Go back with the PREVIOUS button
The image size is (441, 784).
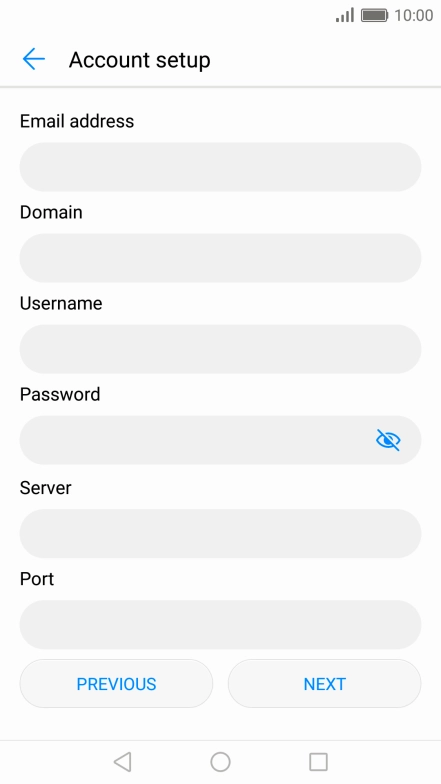(x=116, y=684)
